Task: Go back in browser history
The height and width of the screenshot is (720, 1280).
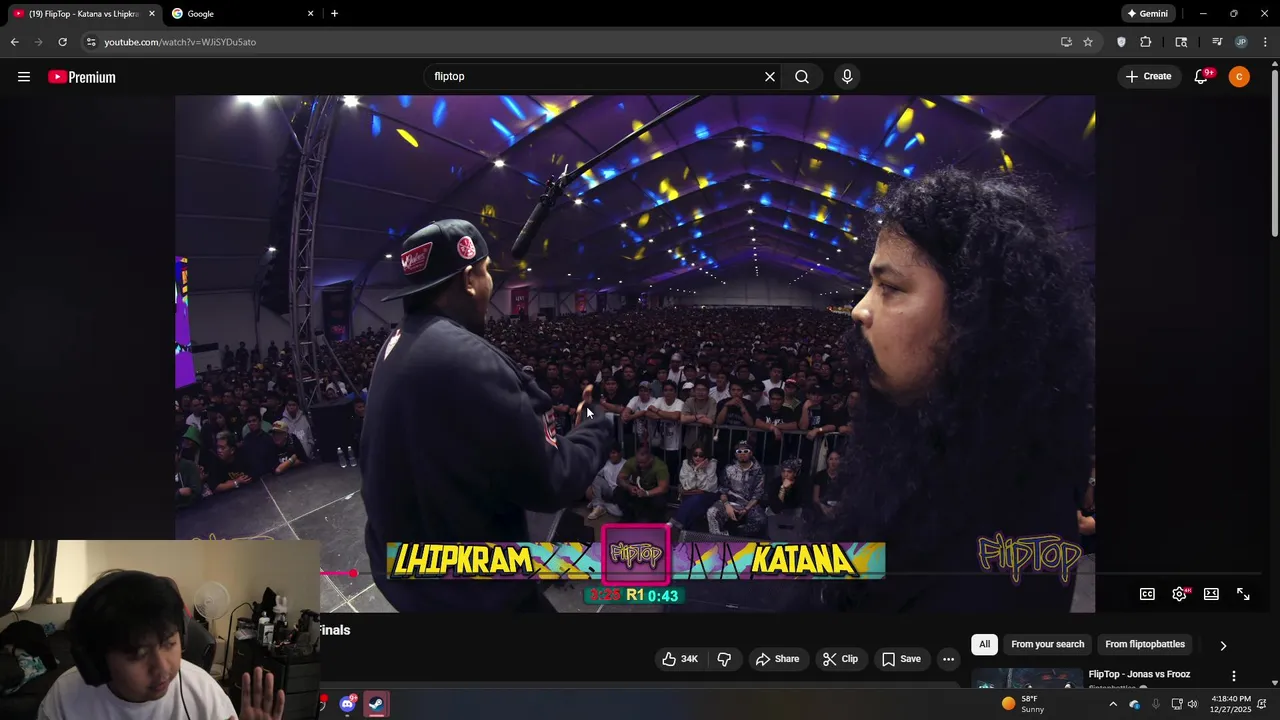Action: tap(14, 42)
